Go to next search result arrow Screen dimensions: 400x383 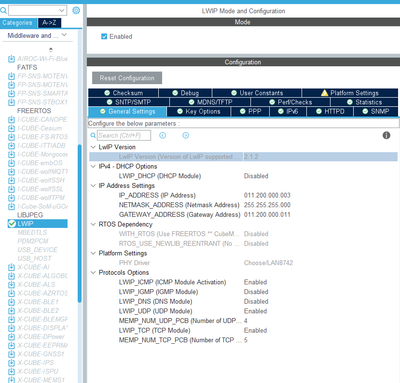186,135
